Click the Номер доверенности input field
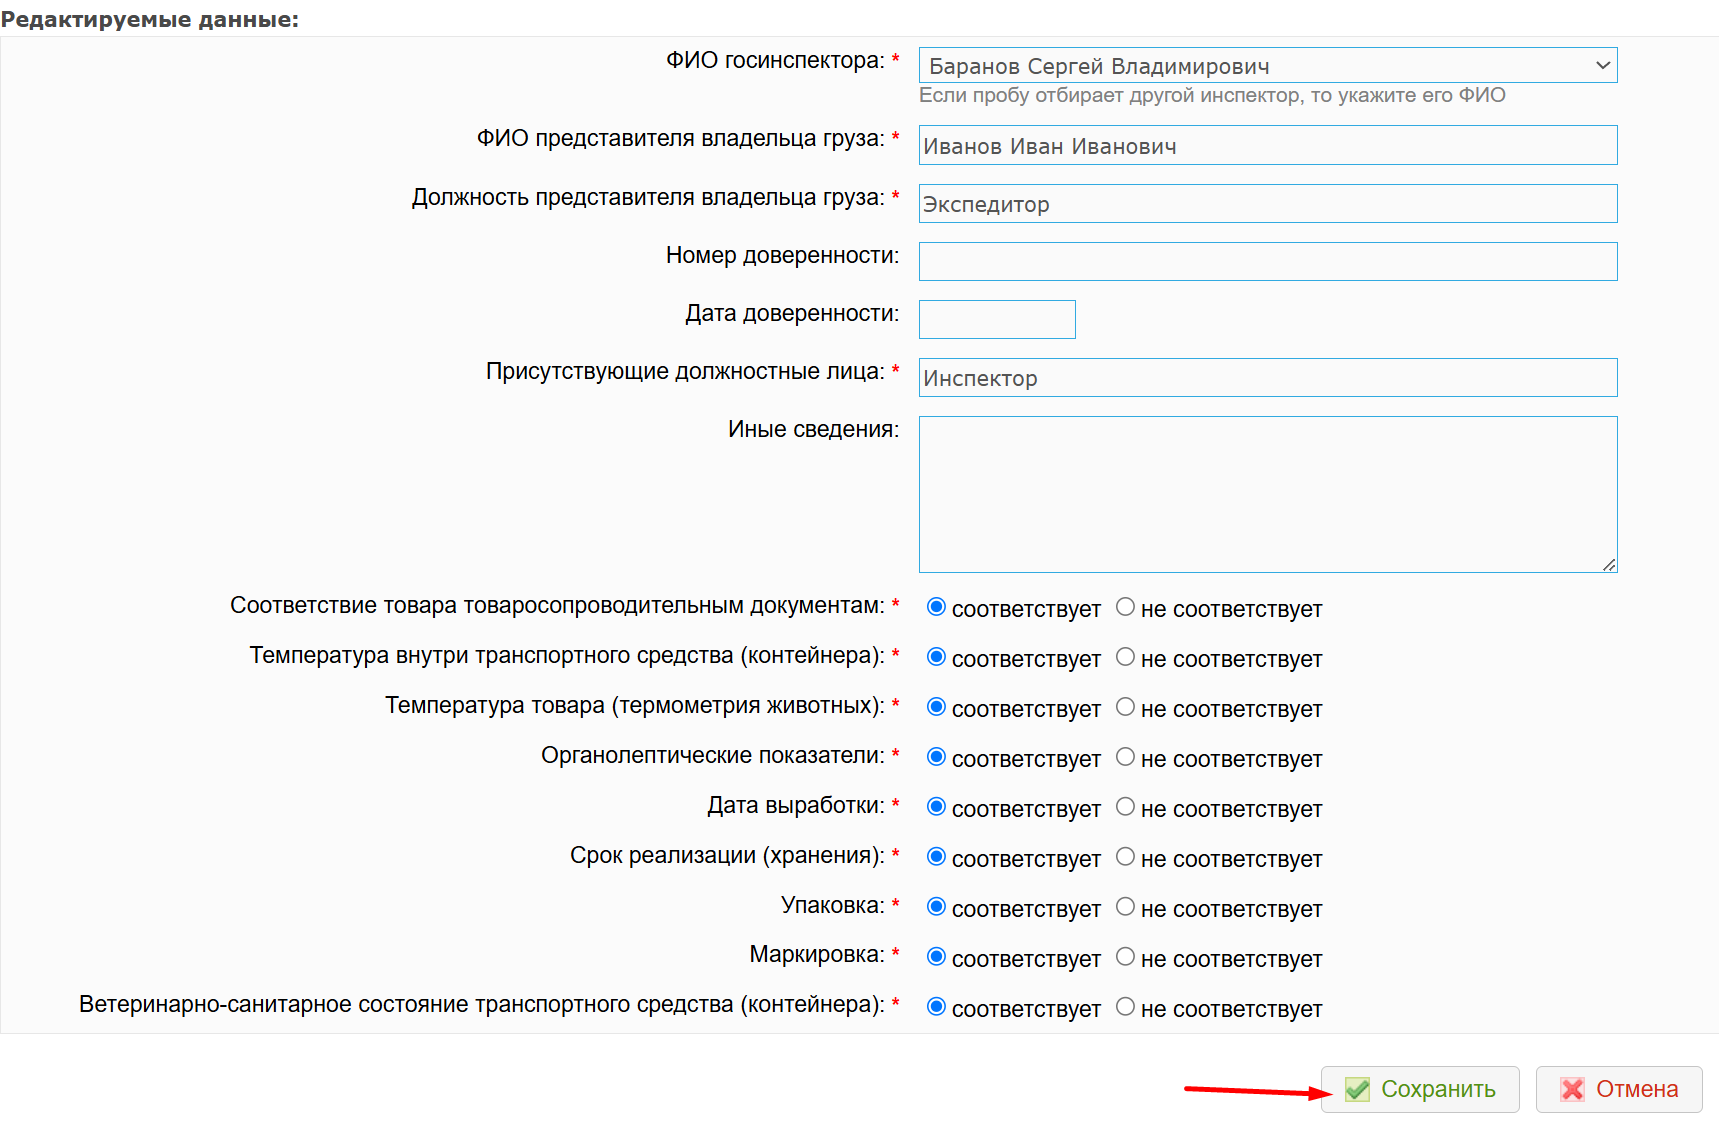The width and height of the screenshot is (1719, 1137). coord(1267,262)
